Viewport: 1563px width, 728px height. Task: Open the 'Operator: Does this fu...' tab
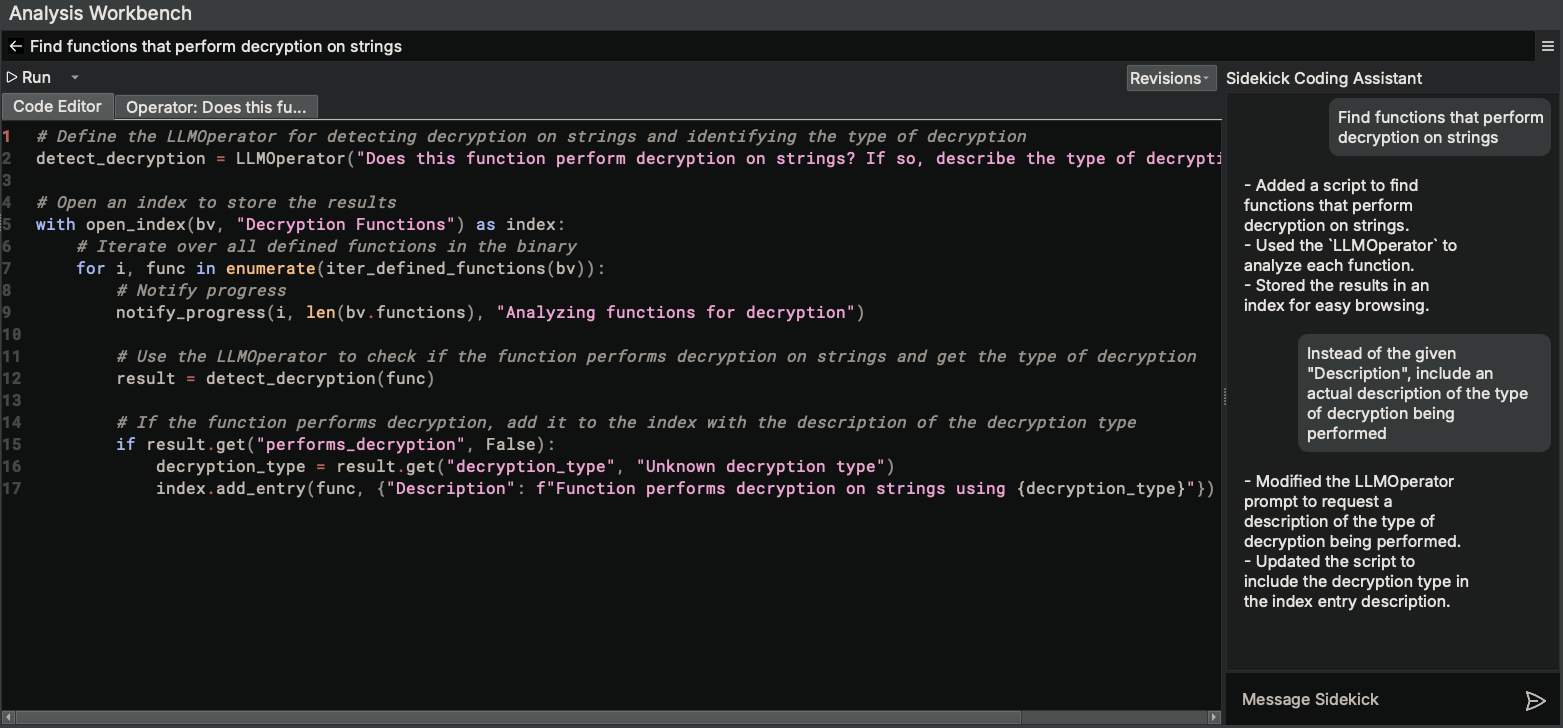[x=216, y=107]
